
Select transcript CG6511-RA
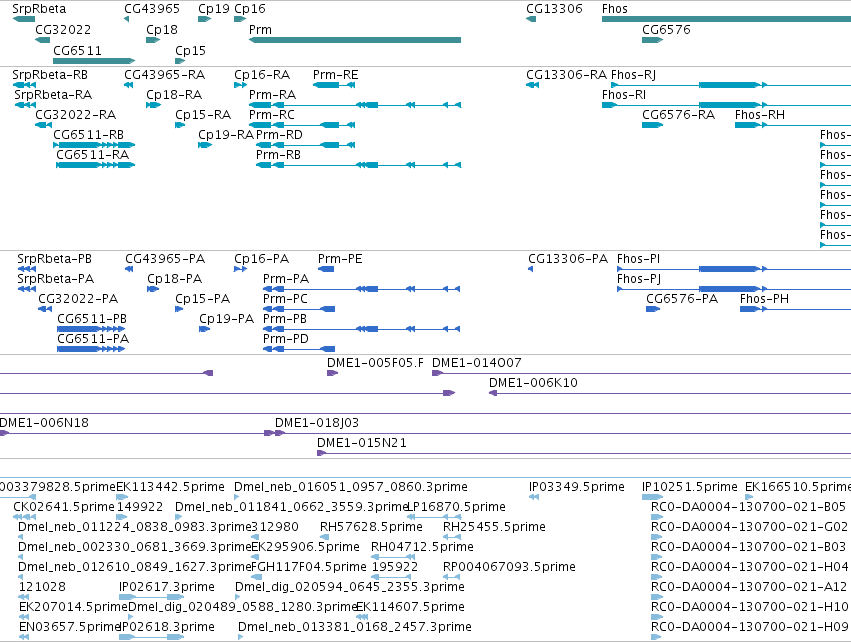[x=93, y=155]
